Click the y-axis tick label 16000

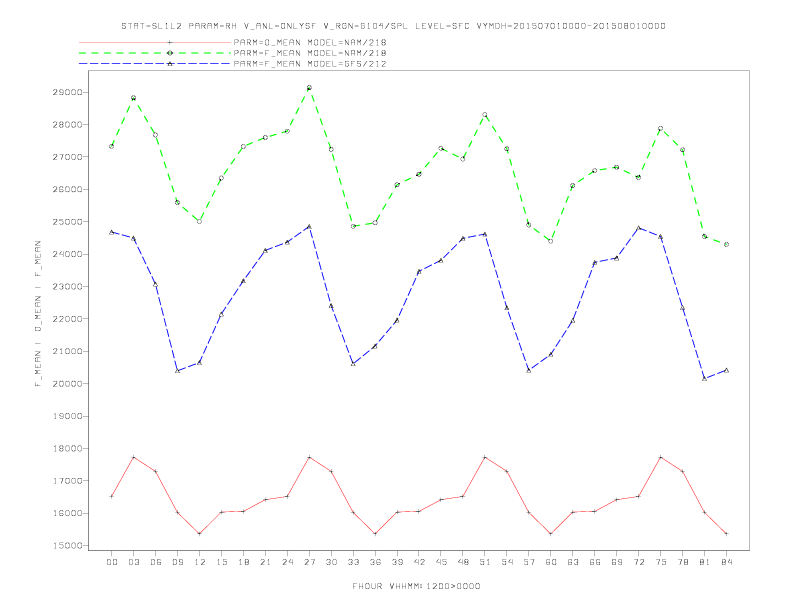tap(68, 514)
